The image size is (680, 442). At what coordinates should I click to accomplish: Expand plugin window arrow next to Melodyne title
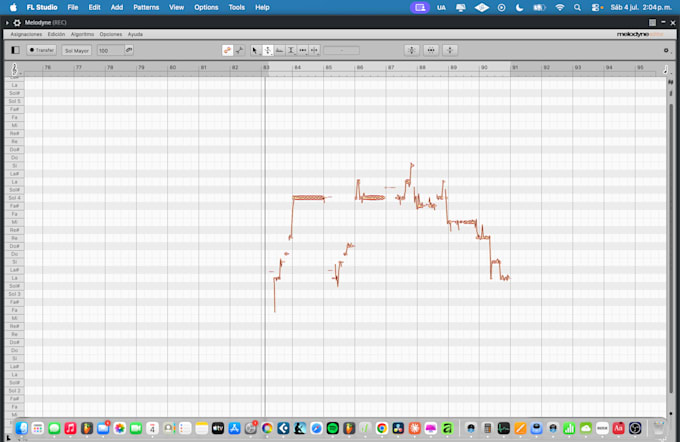[7, 23]
